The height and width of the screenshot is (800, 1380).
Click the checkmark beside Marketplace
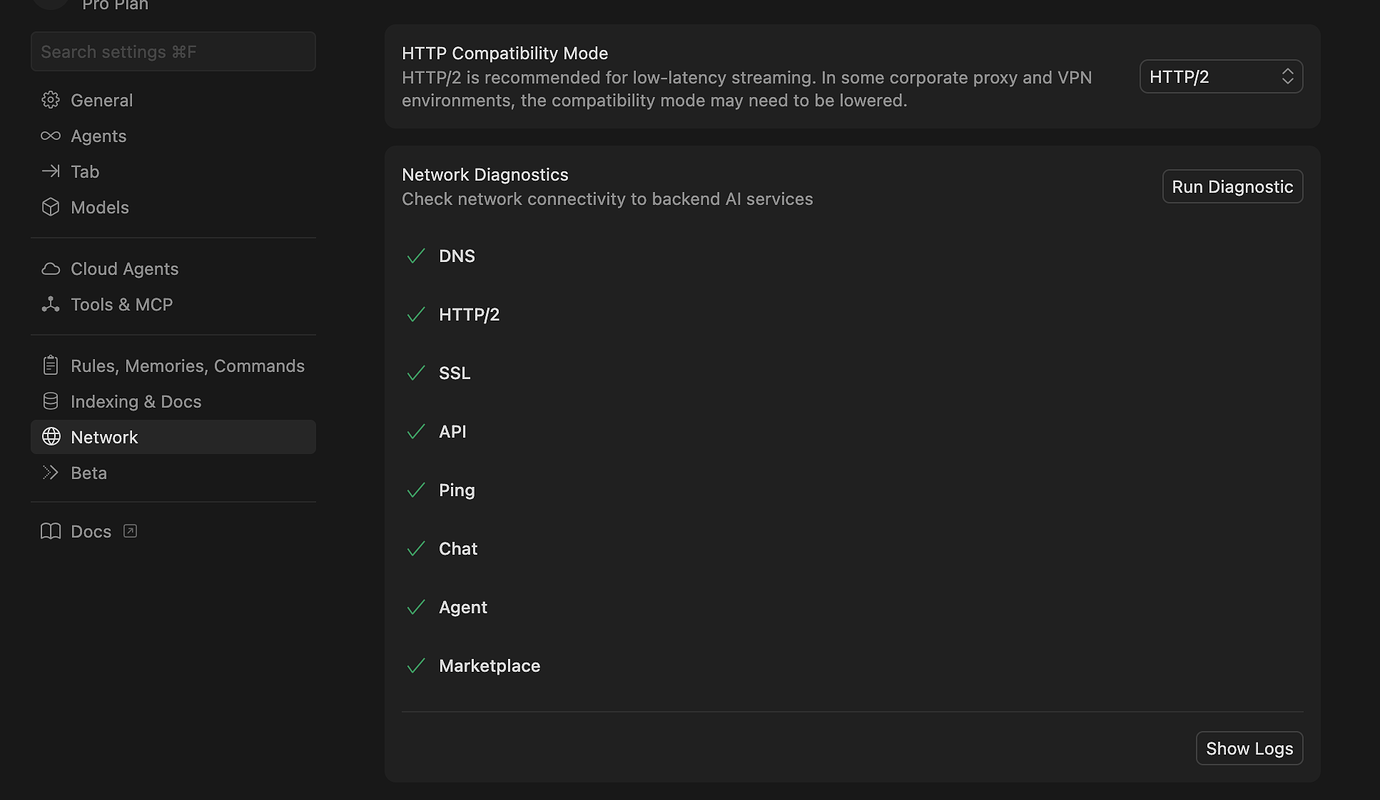[x=416, y=666]
